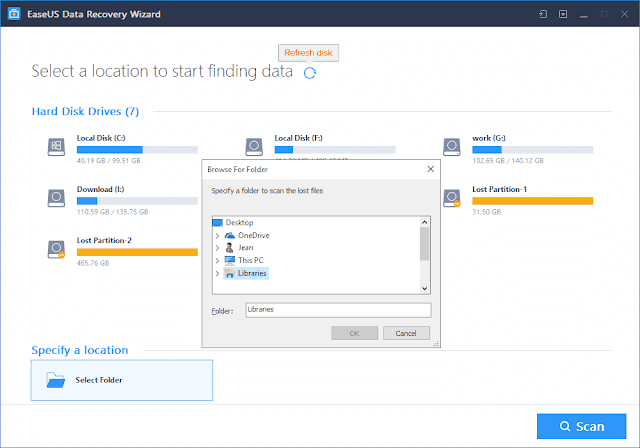Click the Local Disk (F:) usage bar
Screen dimensions: 640x448
pyautogui.click(x=335, y=150)
